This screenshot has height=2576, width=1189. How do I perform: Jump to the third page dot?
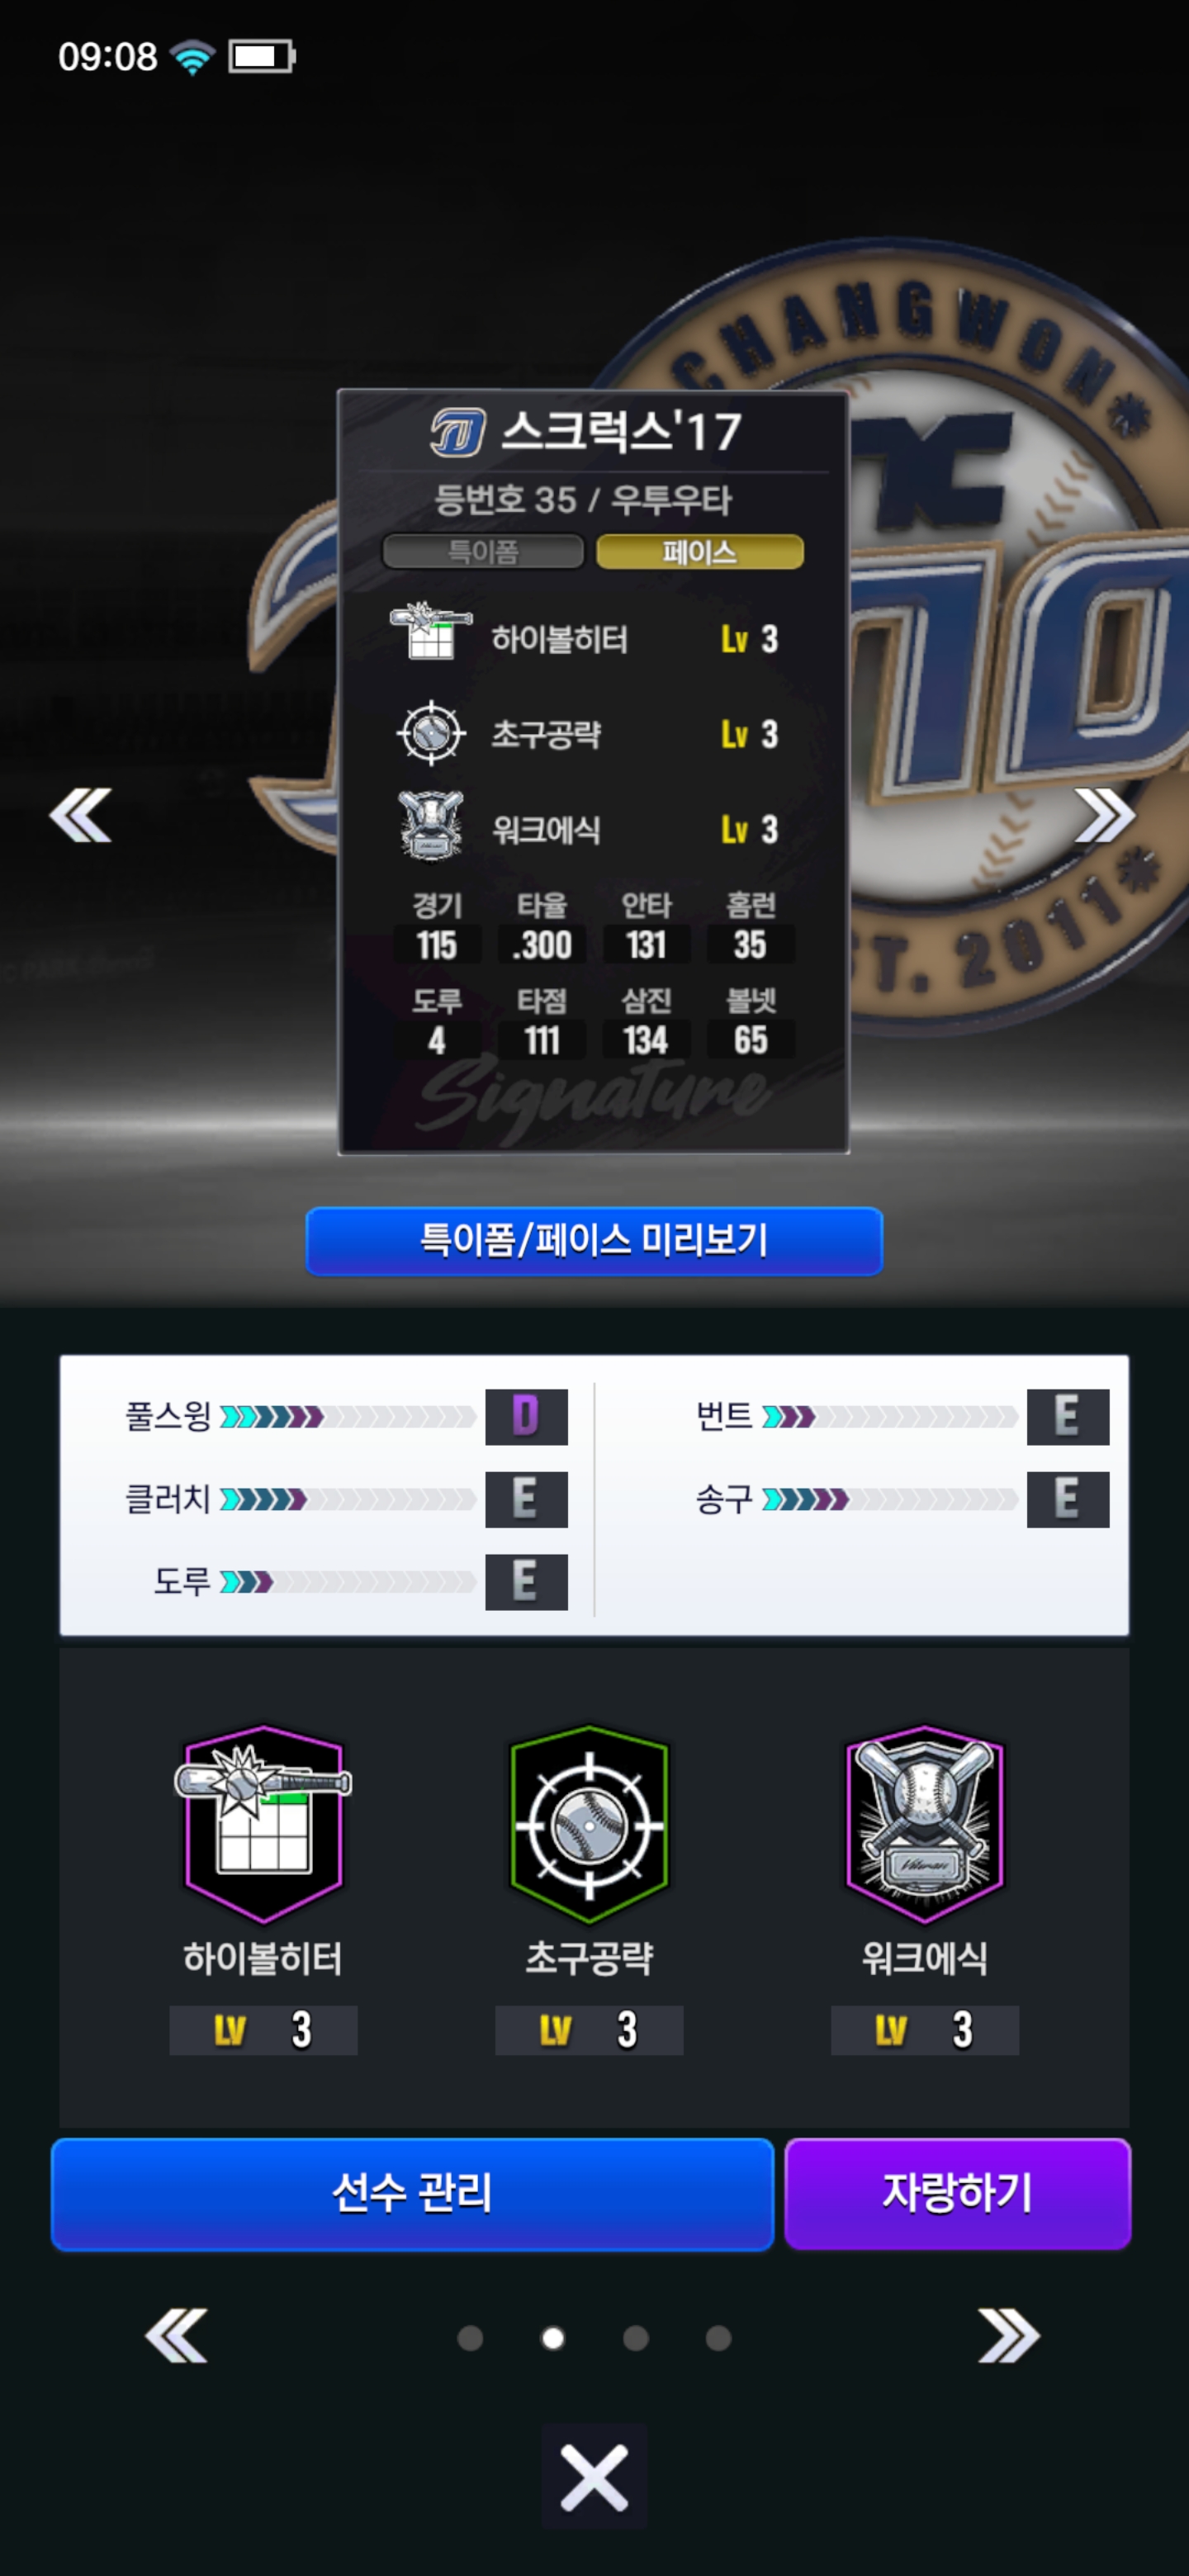pyautogui.click(x=636, y=2338)
